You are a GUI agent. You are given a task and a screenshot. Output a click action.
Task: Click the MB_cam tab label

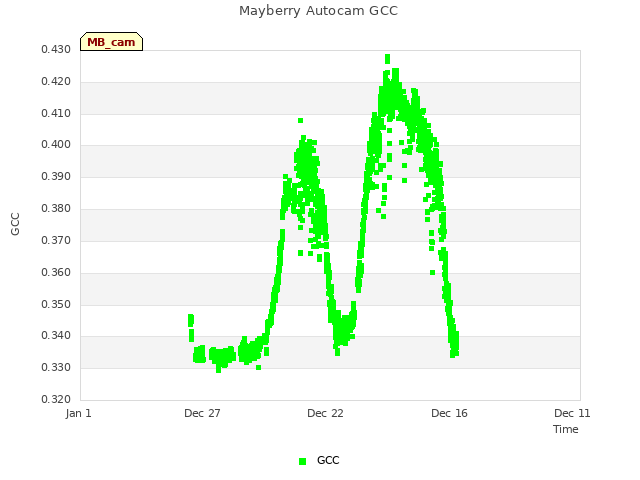(x=111, y=42)
